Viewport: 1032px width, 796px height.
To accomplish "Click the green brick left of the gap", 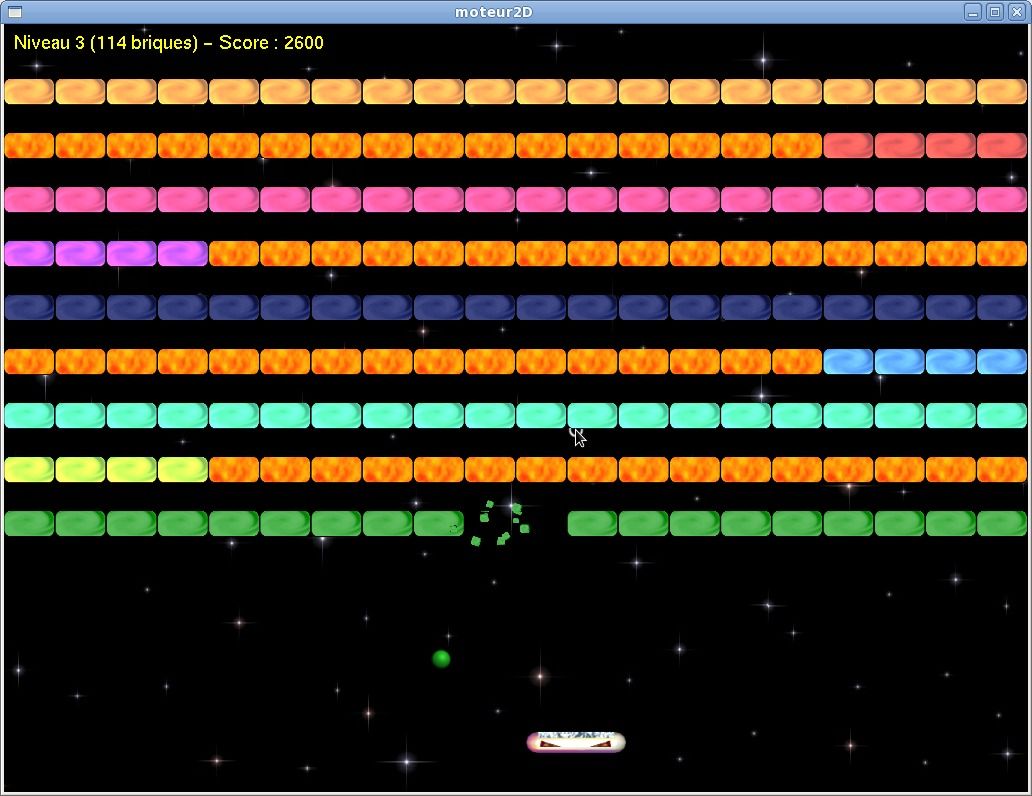I will 438,523.
